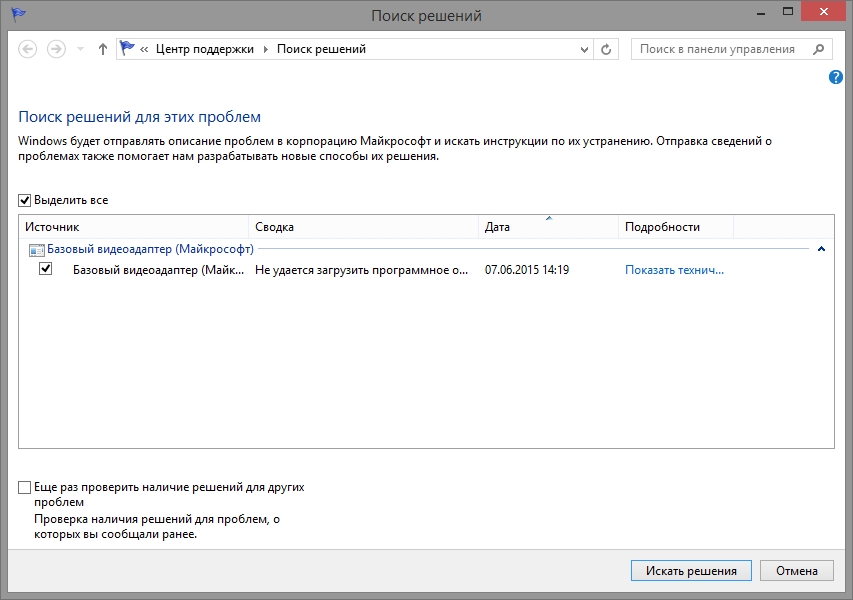The image size is (853, 600).
Task: Open the recent pages dropdown arrow
Action: [81, 50]
